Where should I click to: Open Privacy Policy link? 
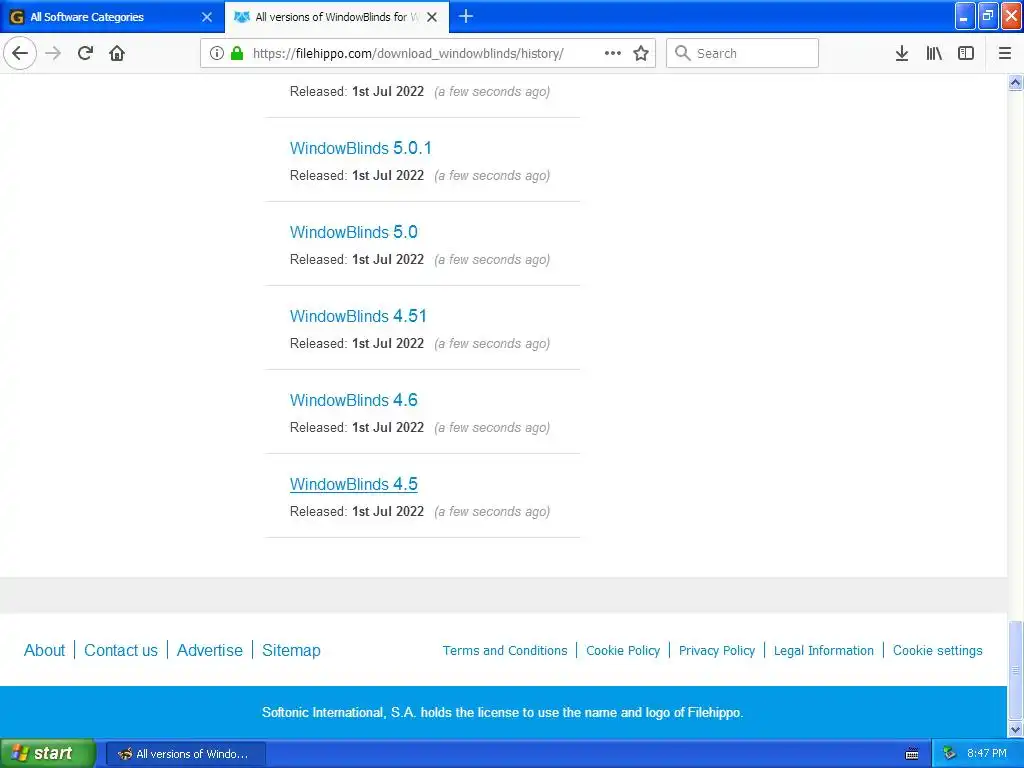[x=717, y=650]
